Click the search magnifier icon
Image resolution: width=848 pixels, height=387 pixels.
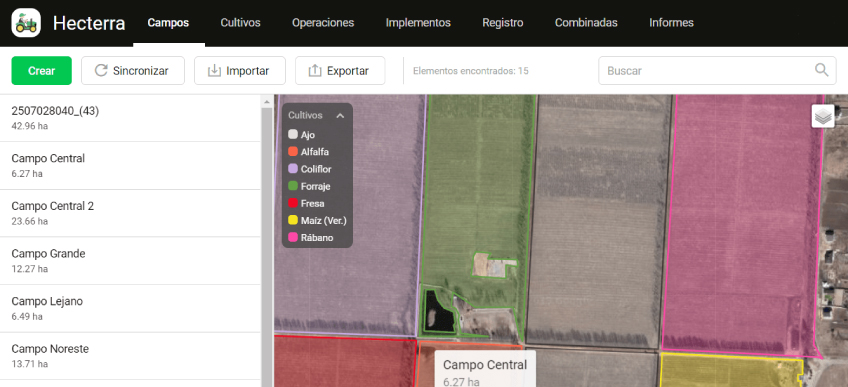click(822, 70)
